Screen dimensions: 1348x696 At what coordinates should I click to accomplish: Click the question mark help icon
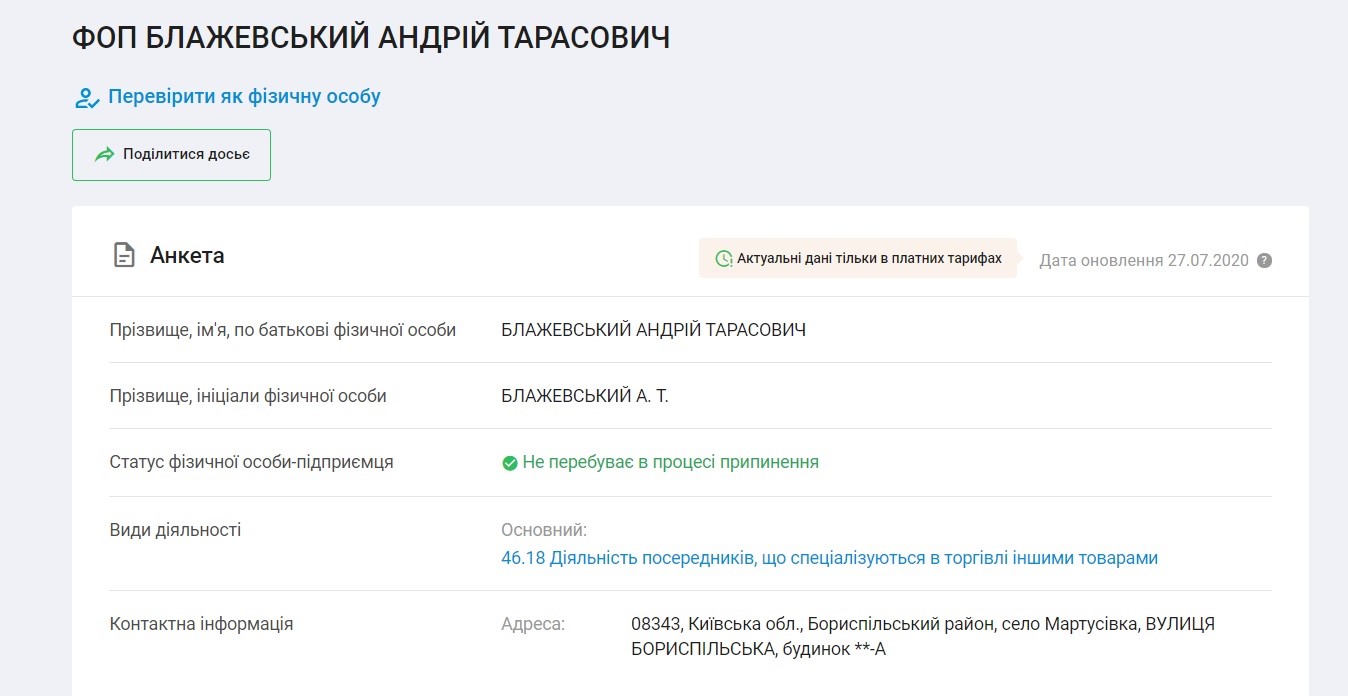[1264, 261]
